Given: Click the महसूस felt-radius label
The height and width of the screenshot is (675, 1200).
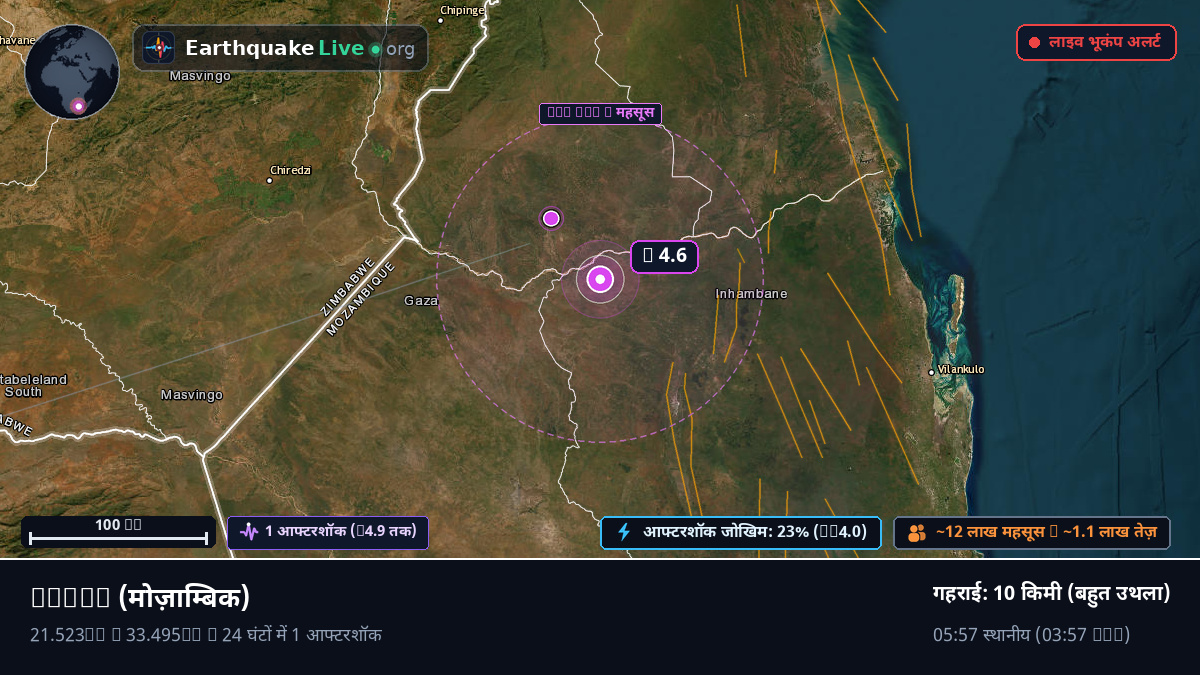Looking at the screenshot, I should pyautogui.click(x=600, y=113).
